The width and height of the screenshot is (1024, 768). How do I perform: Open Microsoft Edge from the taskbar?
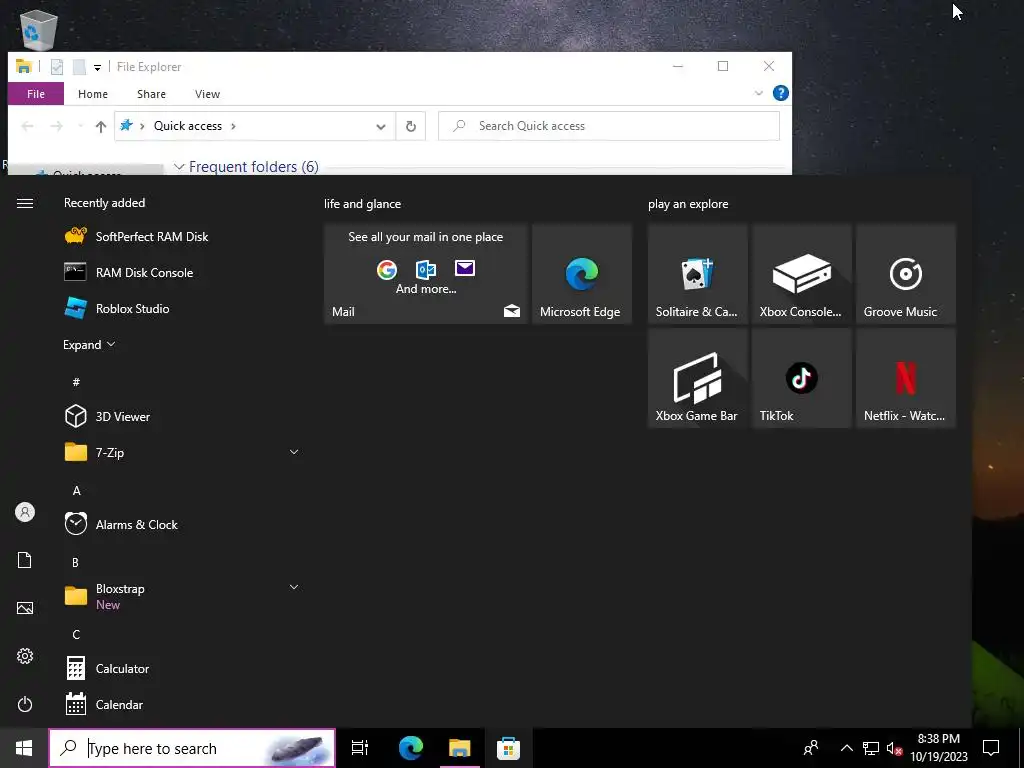pos(411,748)
